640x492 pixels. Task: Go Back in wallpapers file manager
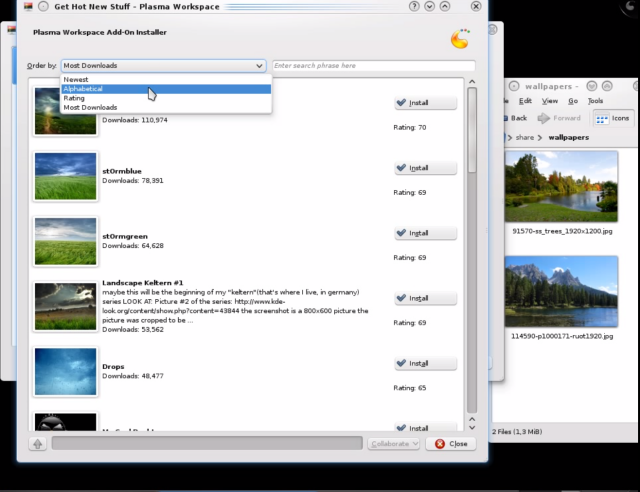click(515, 118)
